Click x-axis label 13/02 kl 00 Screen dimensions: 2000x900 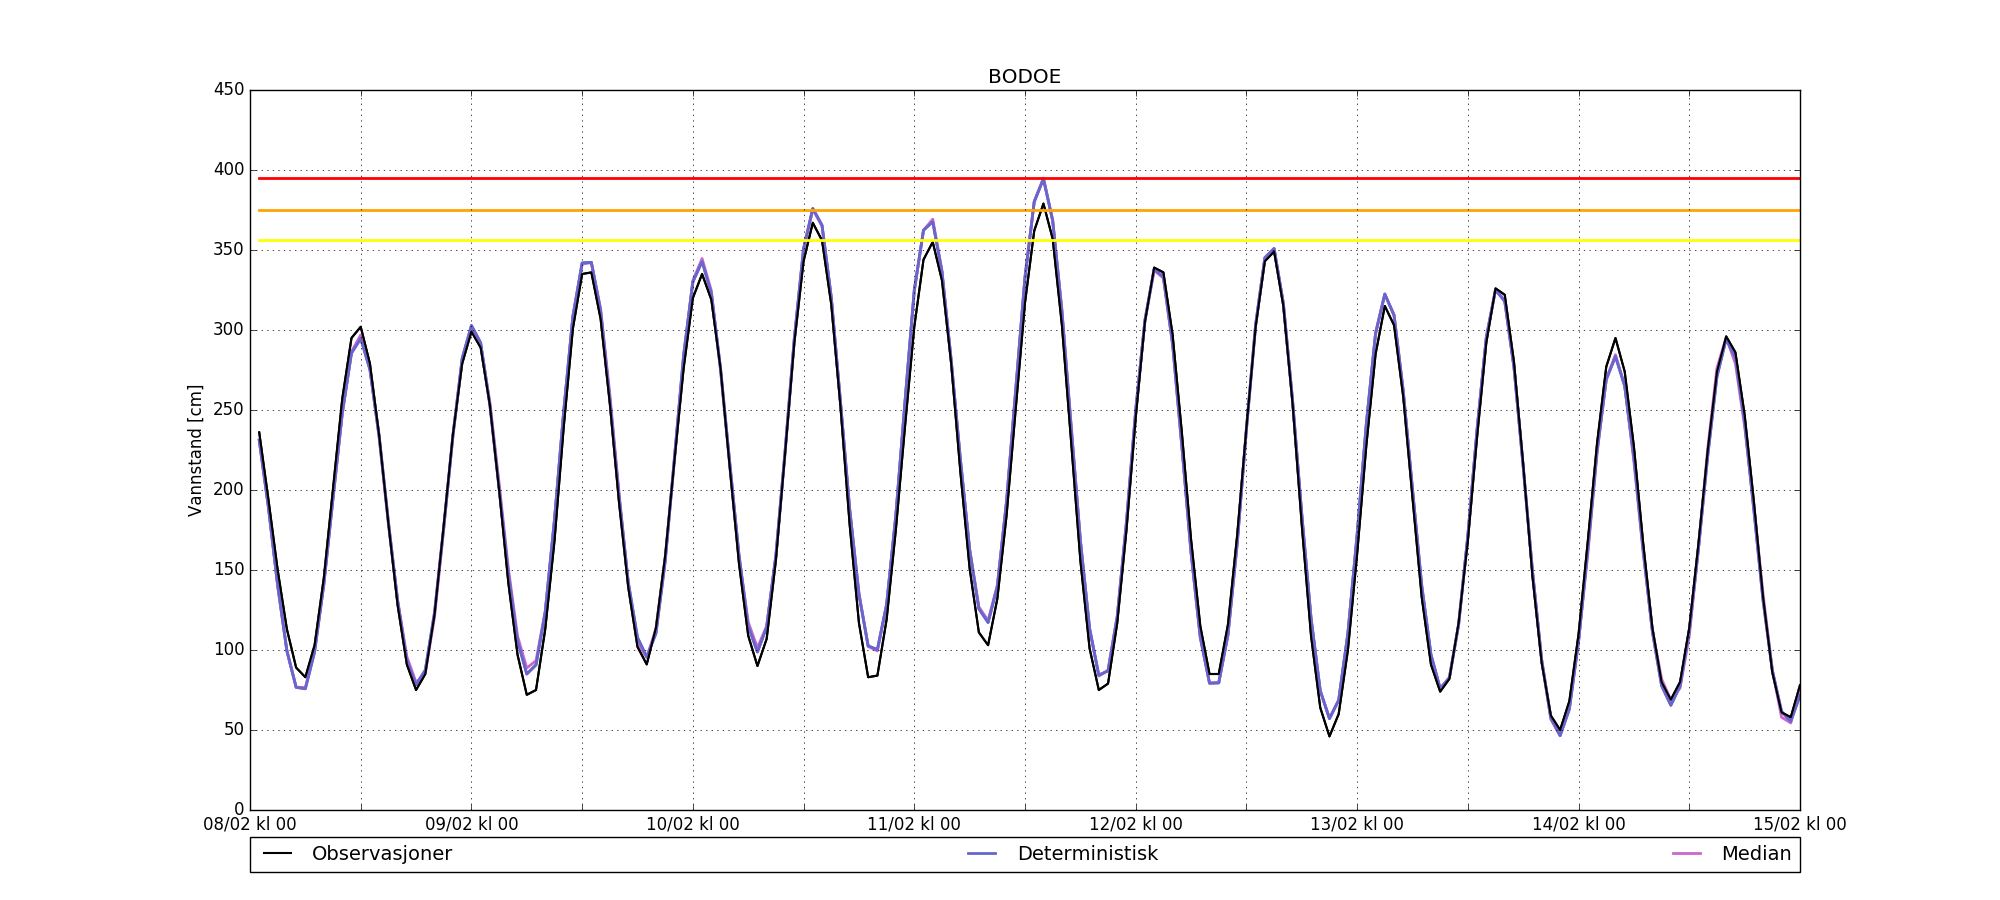[1357, 825]
